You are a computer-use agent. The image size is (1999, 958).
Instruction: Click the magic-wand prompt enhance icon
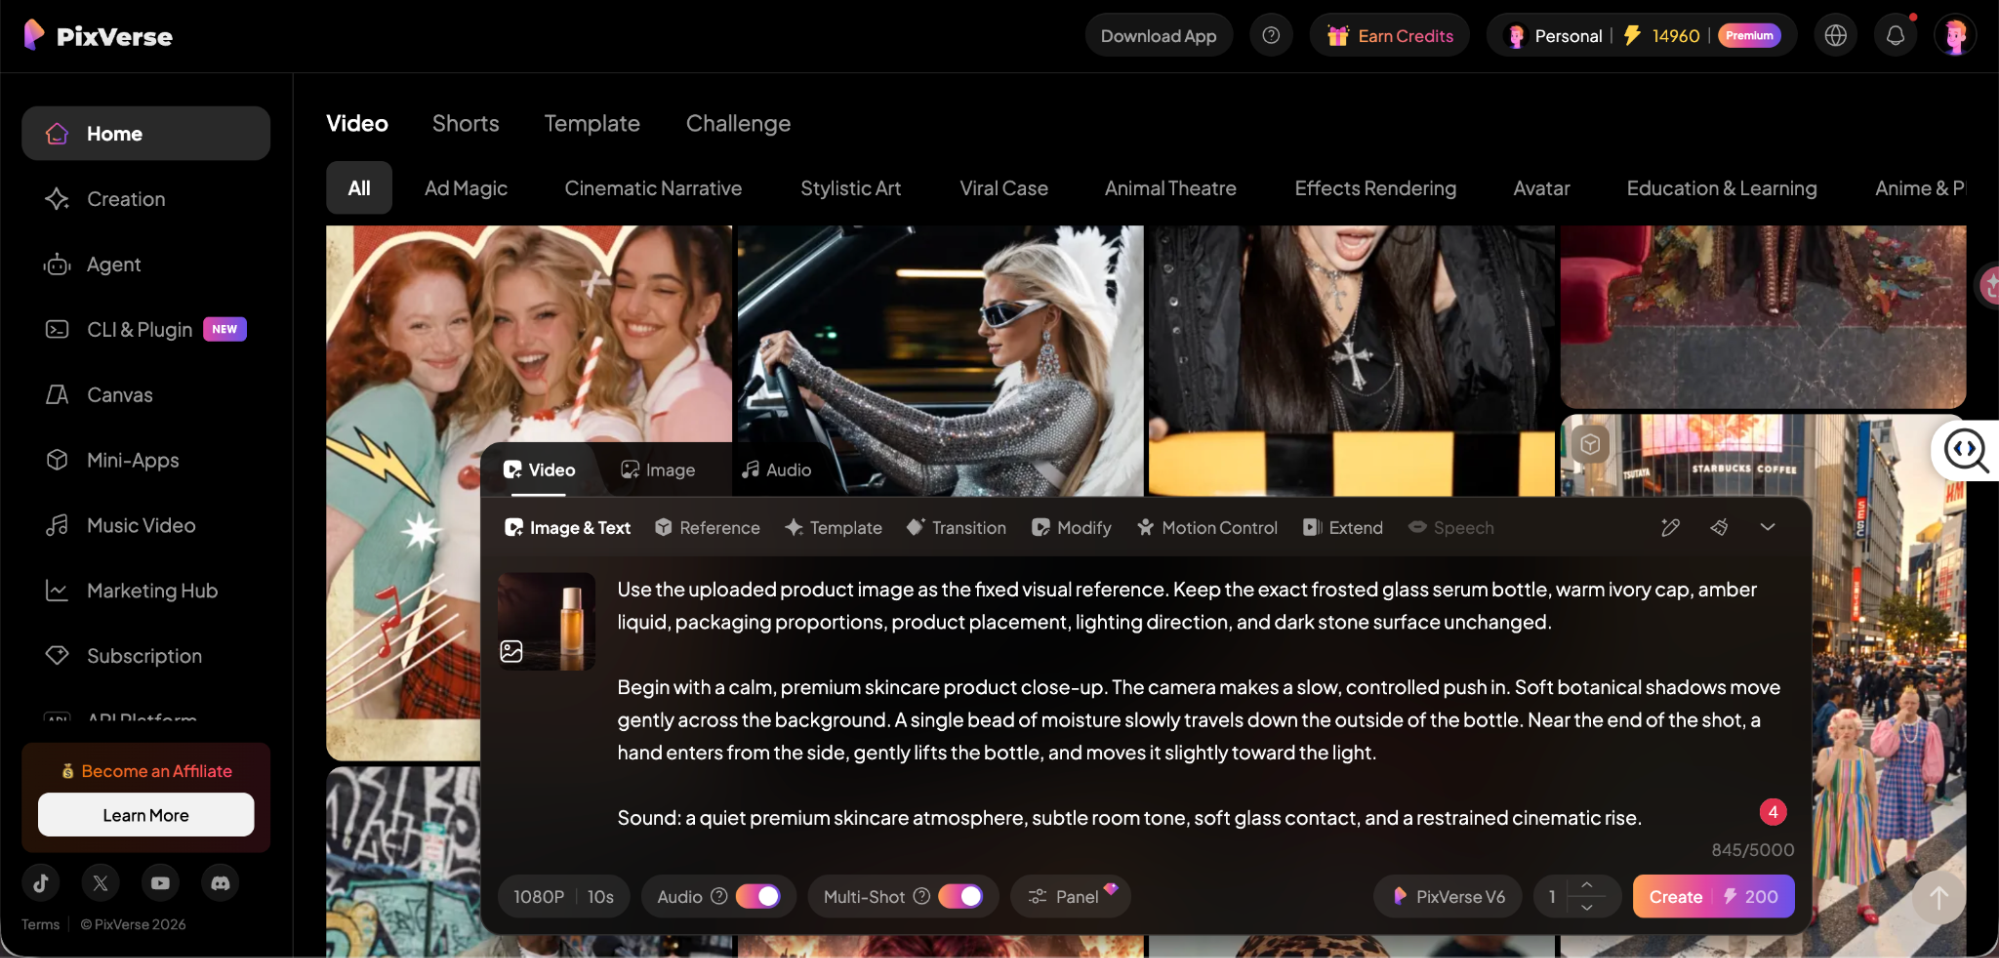[1670, 527]
